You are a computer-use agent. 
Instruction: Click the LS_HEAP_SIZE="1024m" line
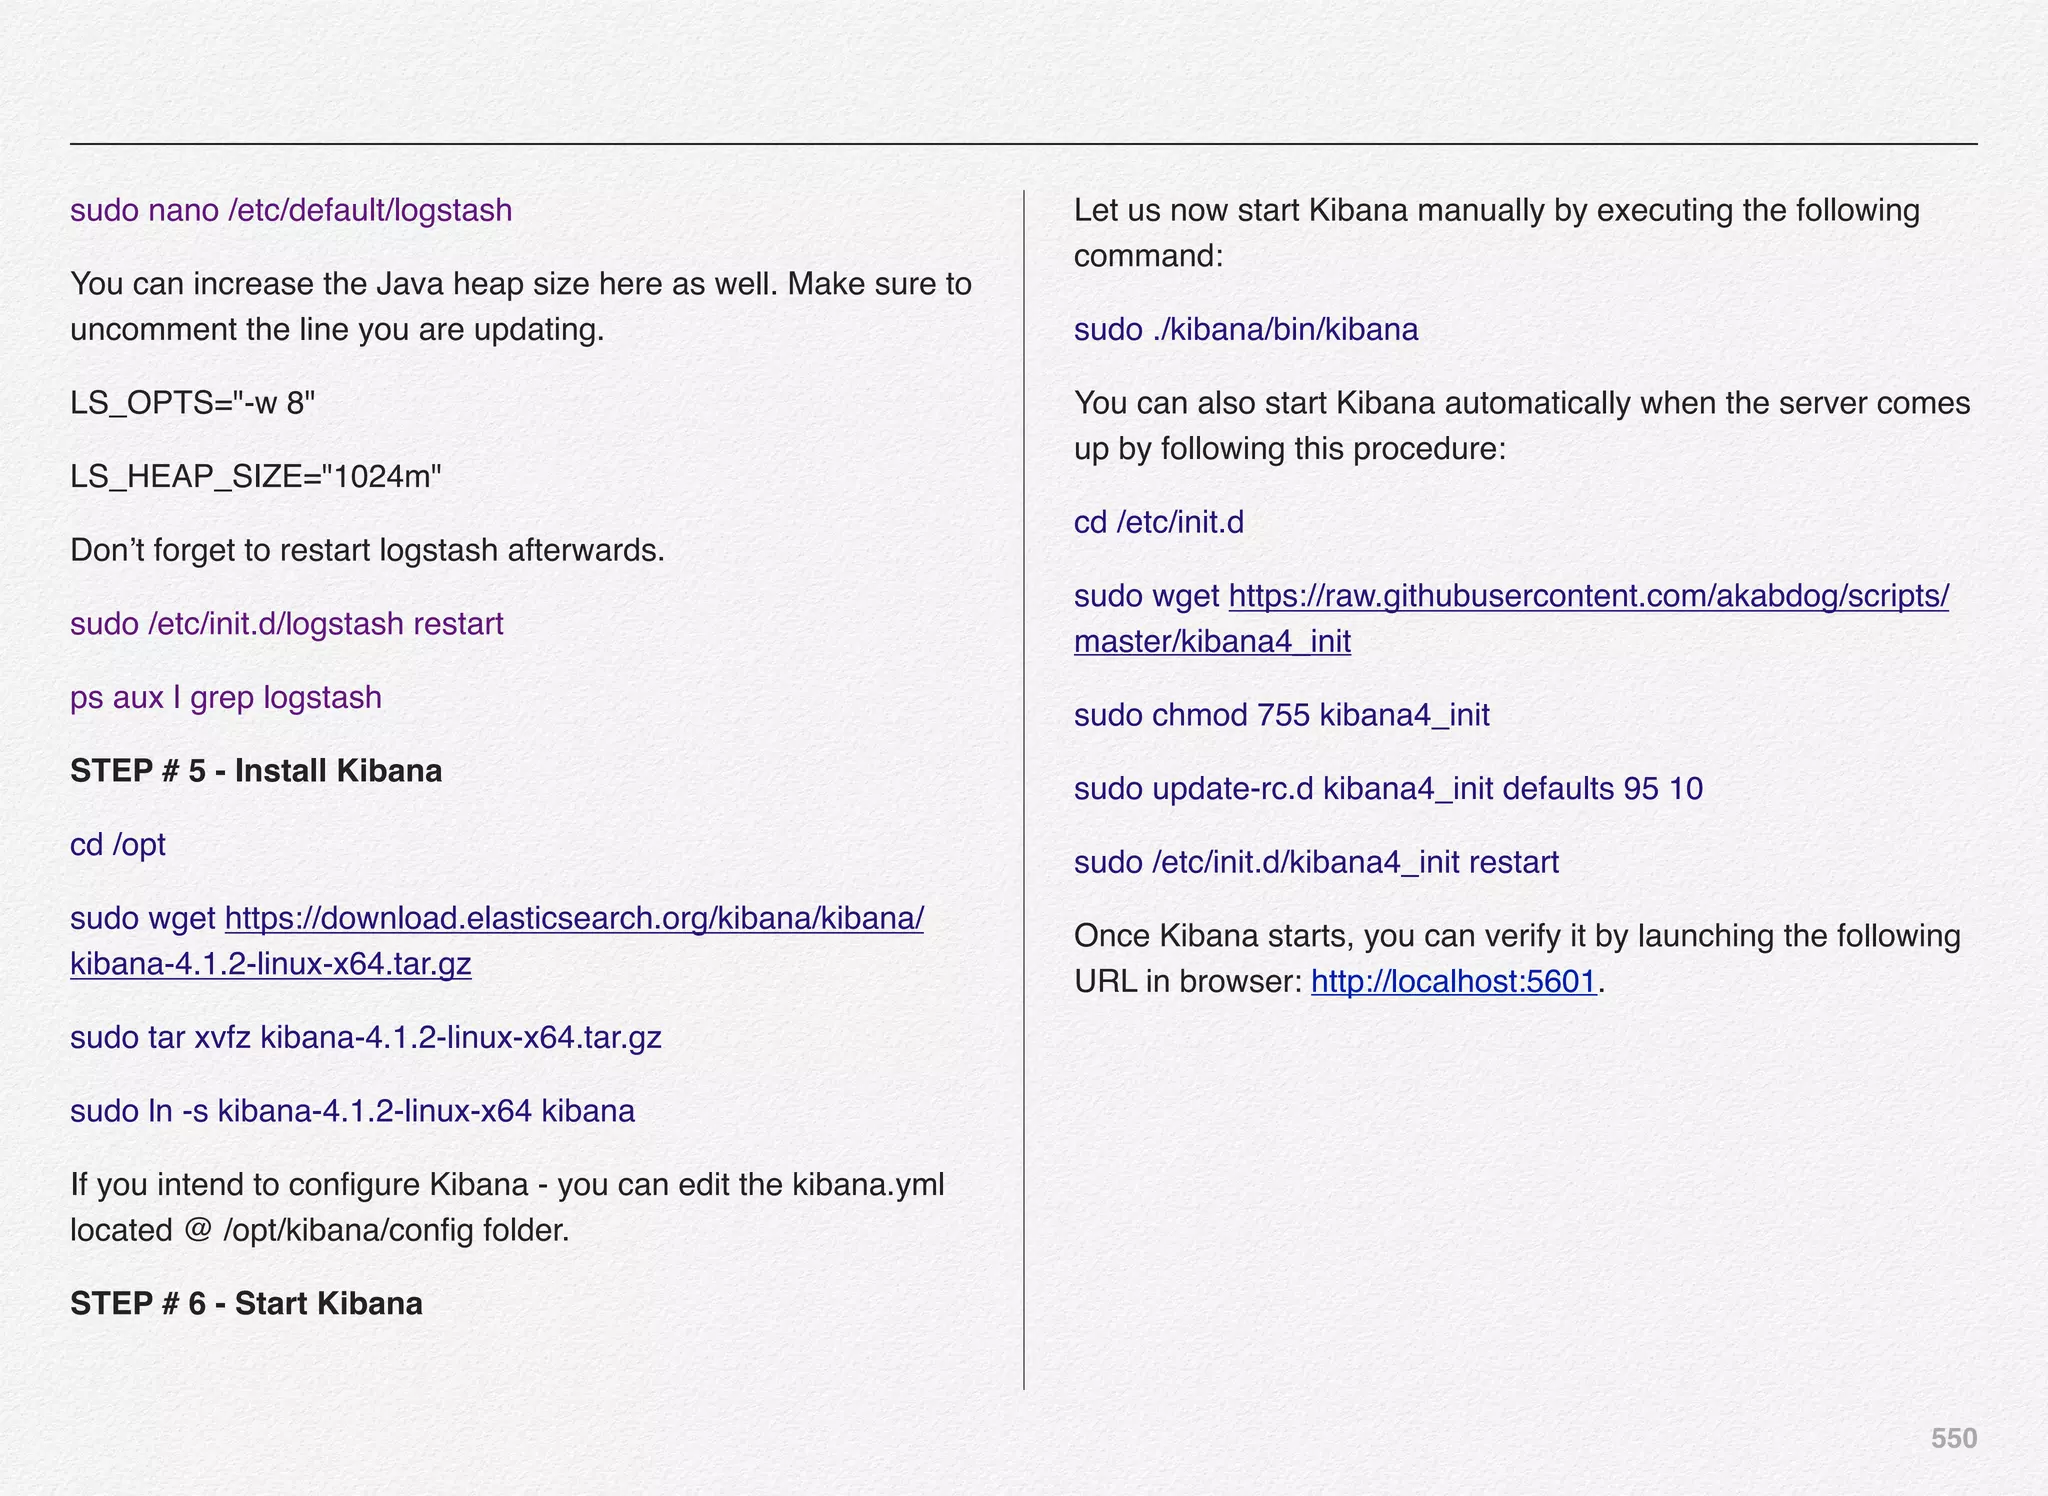click(256, 477)
